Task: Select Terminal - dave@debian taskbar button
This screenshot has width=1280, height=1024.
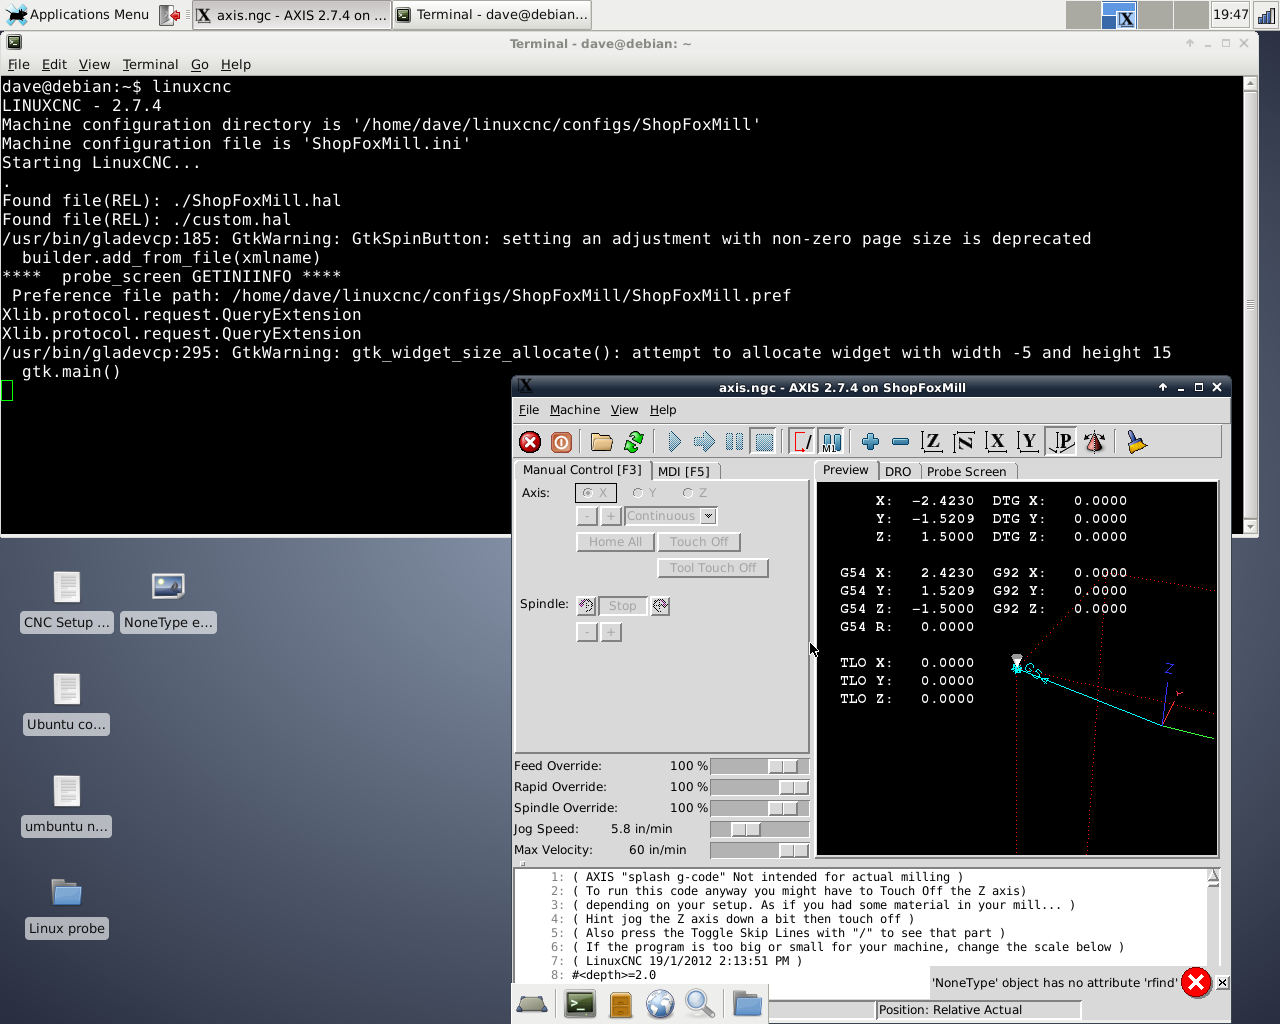Action: tap(491, 14)
